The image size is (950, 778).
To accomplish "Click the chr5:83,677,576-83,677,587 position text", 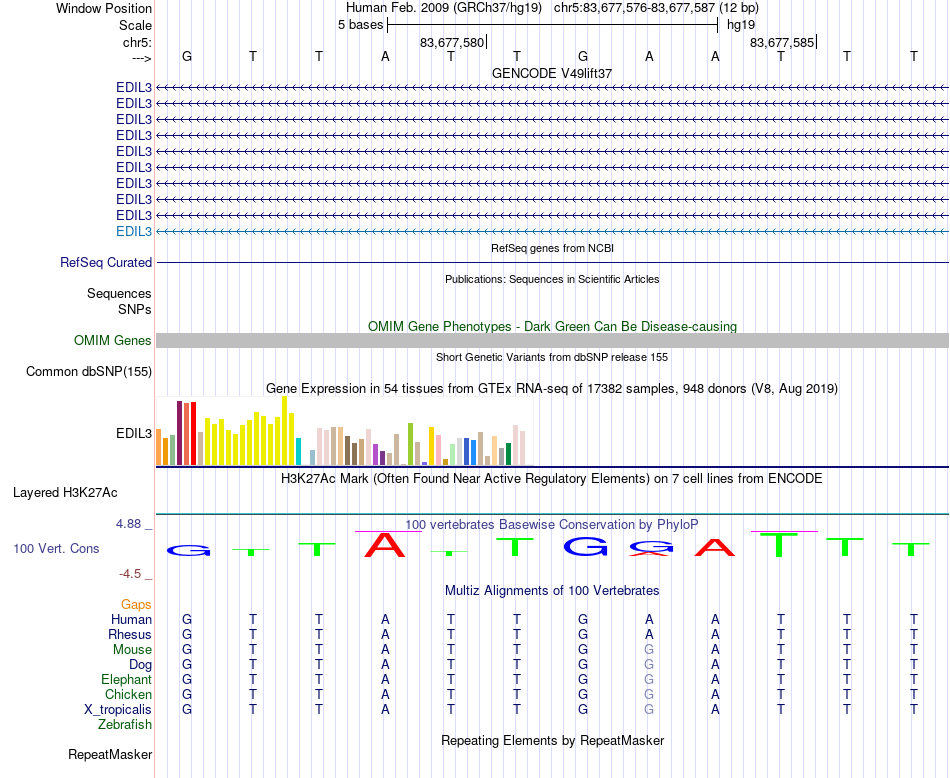I will [634, 8].
